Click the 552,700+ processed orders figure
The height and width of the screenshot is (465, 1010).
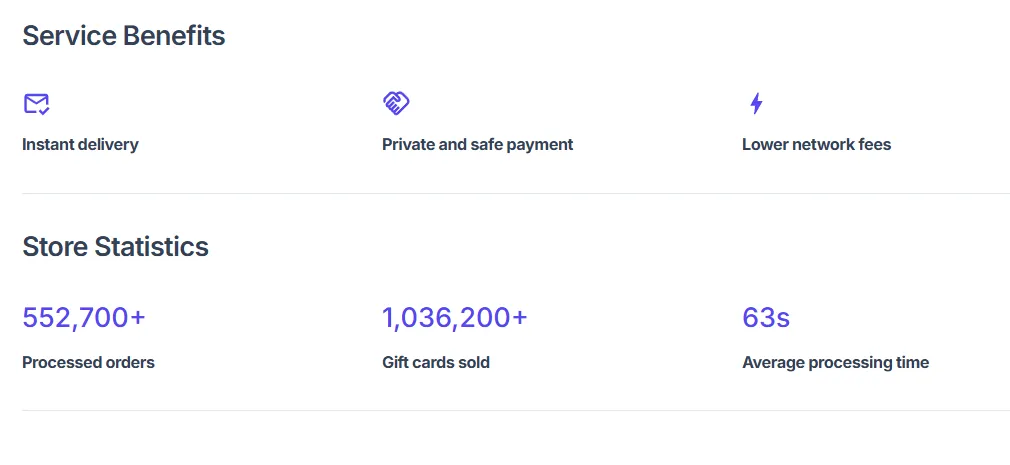click(x=84, y=318)
